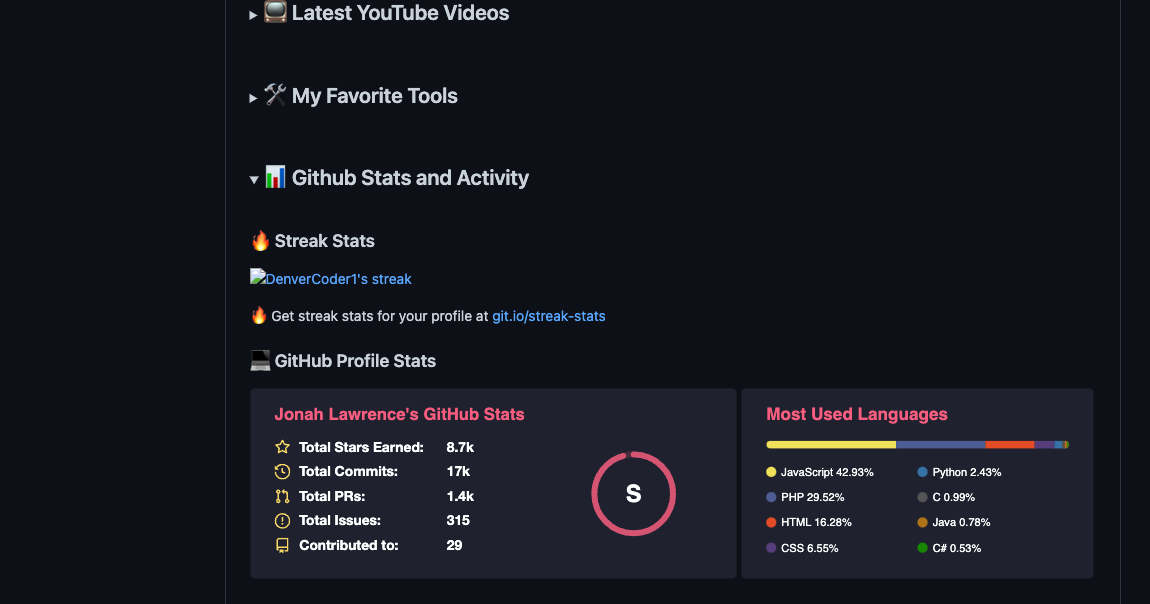Click the clock icon beside Total Commits
1150x604 pixels.
pos(281,471)
